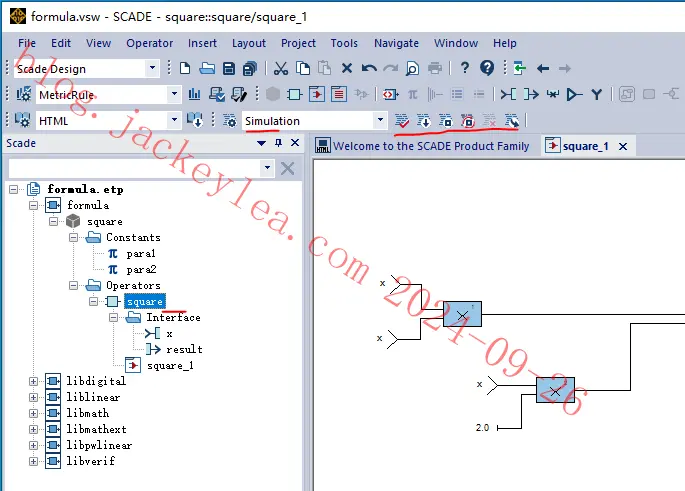Open the Simulation configuration dropdown
685x491 pixels.
[x=380, y=120]
